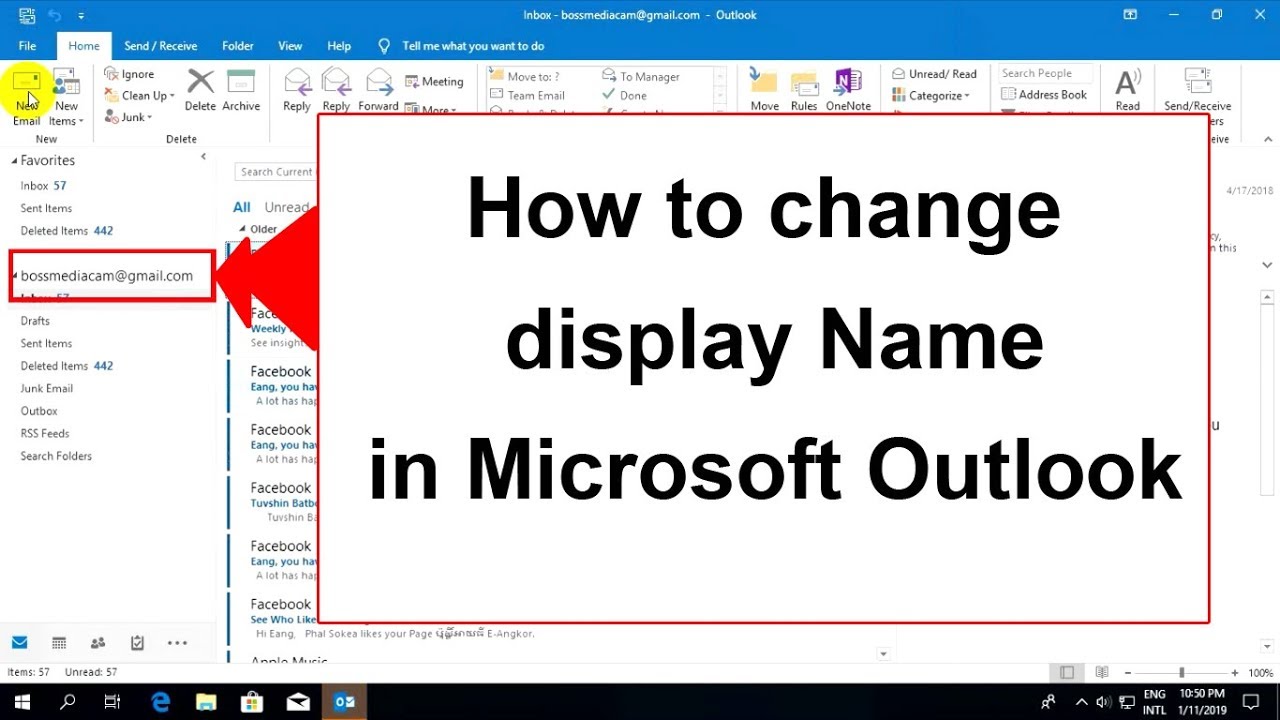Select Done quick step
The height and width of the screenshot is (720, 1280).
(625, 96)
